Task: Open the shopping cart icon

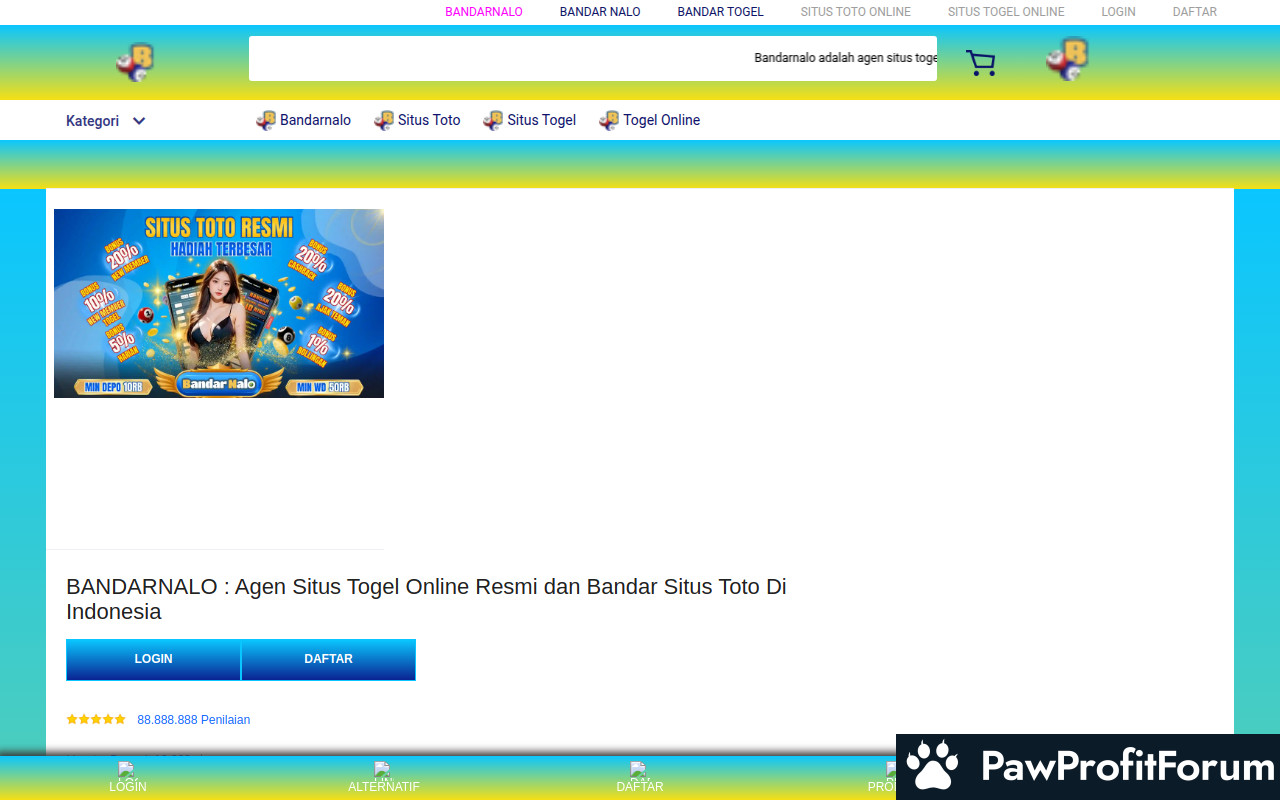Action: tap(980, 63)
